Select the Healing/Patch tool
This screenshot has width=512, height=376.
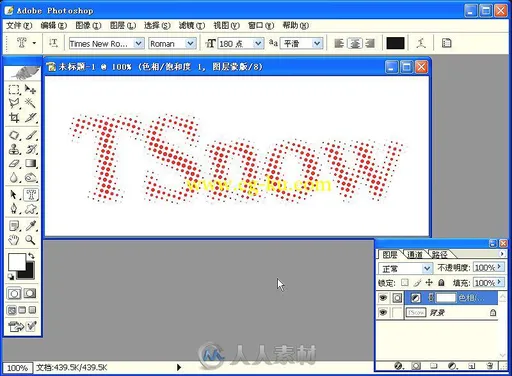[x=14, y=135]
